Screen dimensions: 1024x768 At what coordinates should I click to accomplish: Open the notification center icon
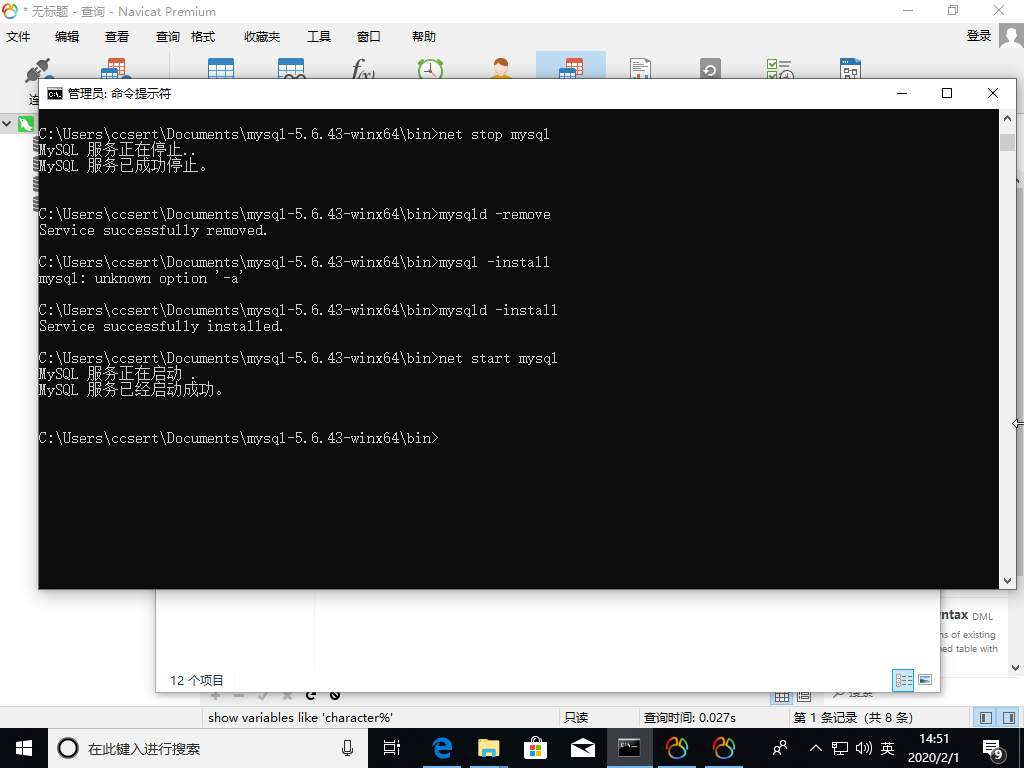click(993, 749)
